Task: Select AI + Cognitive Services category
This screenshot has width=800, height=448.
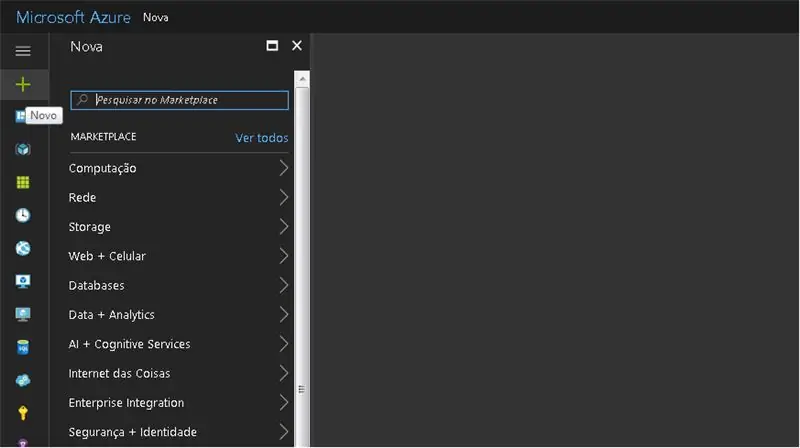Action: [x=179, y=344]
